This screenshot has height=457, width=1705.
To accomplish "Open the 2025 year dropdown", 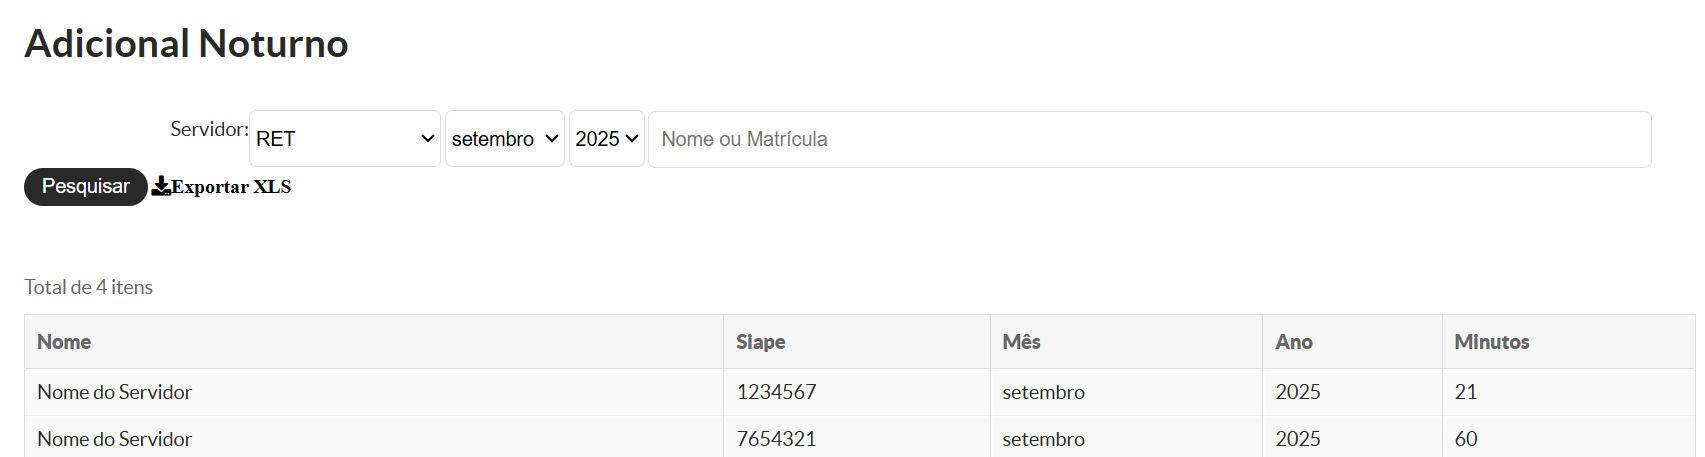I will pos(606,139).
